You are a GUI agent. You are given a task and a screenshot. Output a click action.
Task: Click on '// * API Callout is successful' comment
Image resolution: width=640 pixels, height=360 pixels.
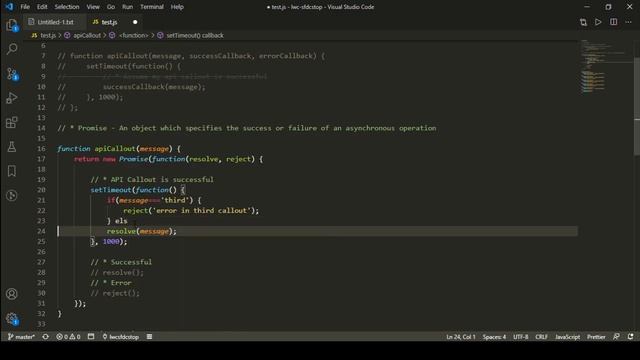coord(152,180)
